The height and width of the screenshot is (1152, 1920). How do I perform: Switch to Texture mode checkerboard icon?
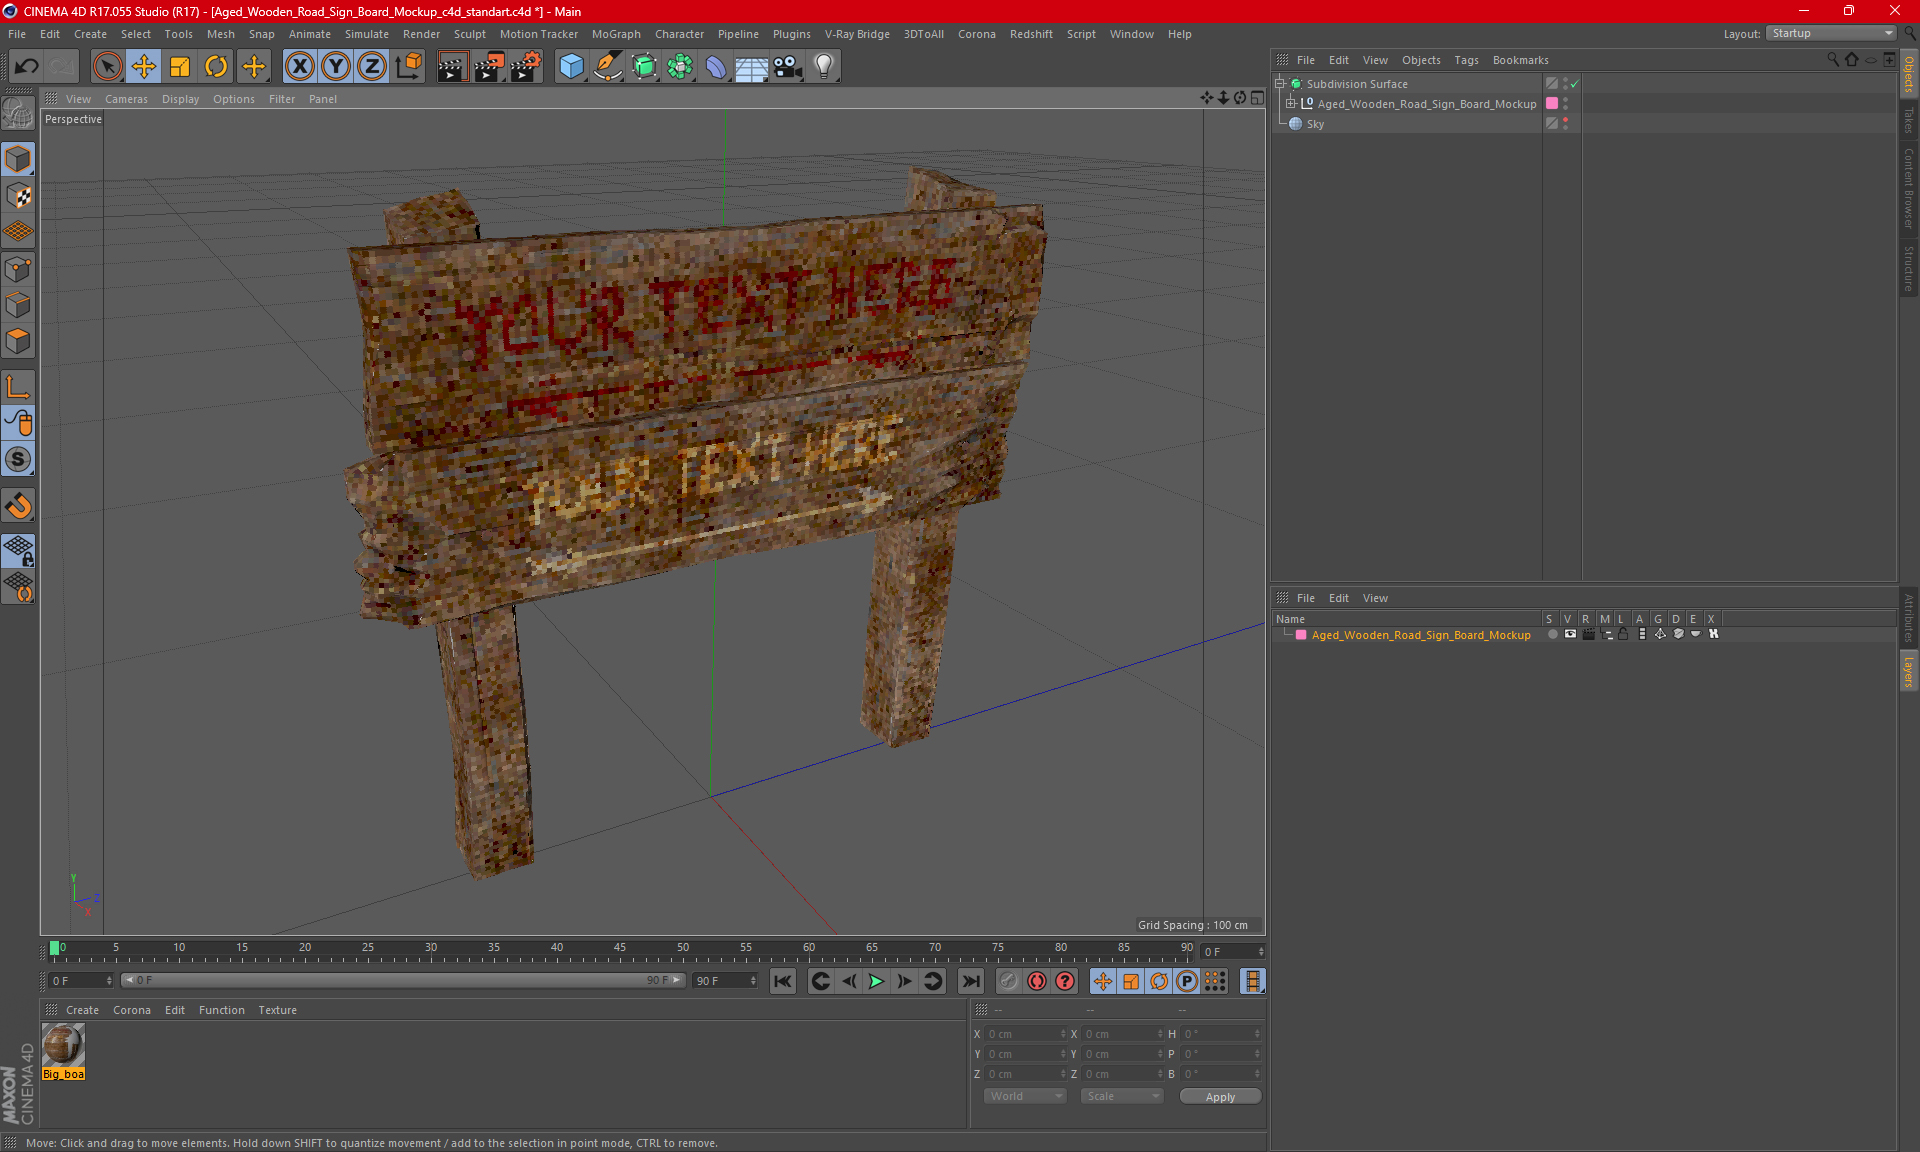tap(18, 196)
